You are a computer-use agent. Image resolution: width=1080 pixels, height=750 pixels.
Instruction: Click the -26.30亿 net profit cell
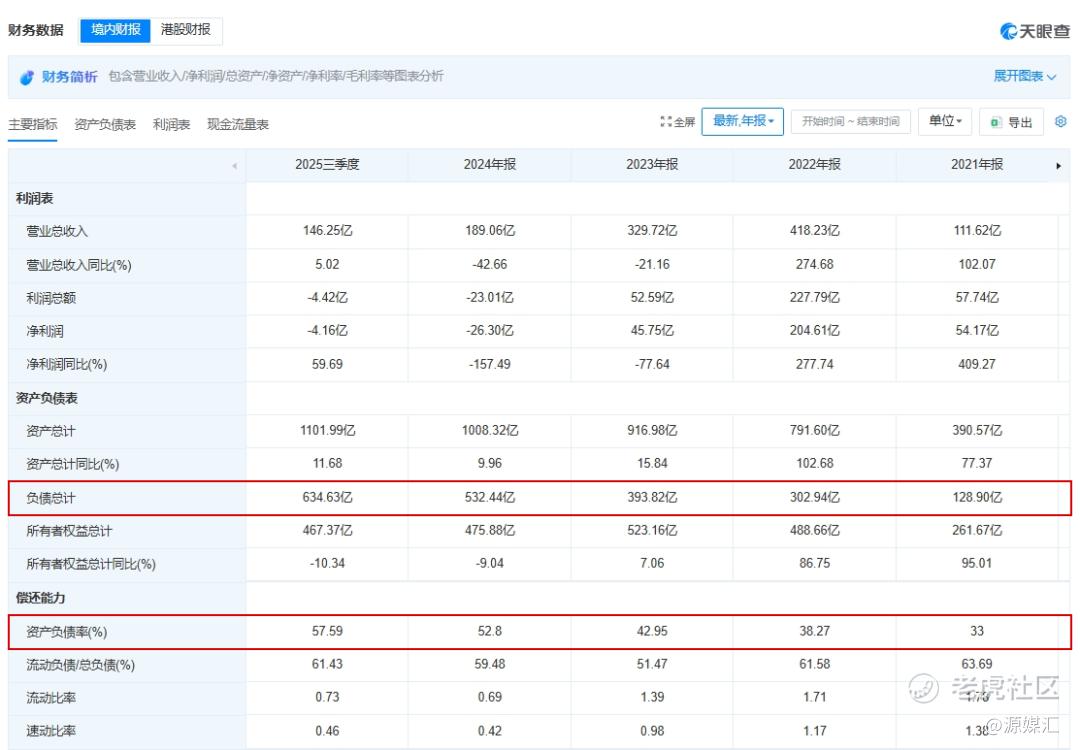[x=490, y=331]
